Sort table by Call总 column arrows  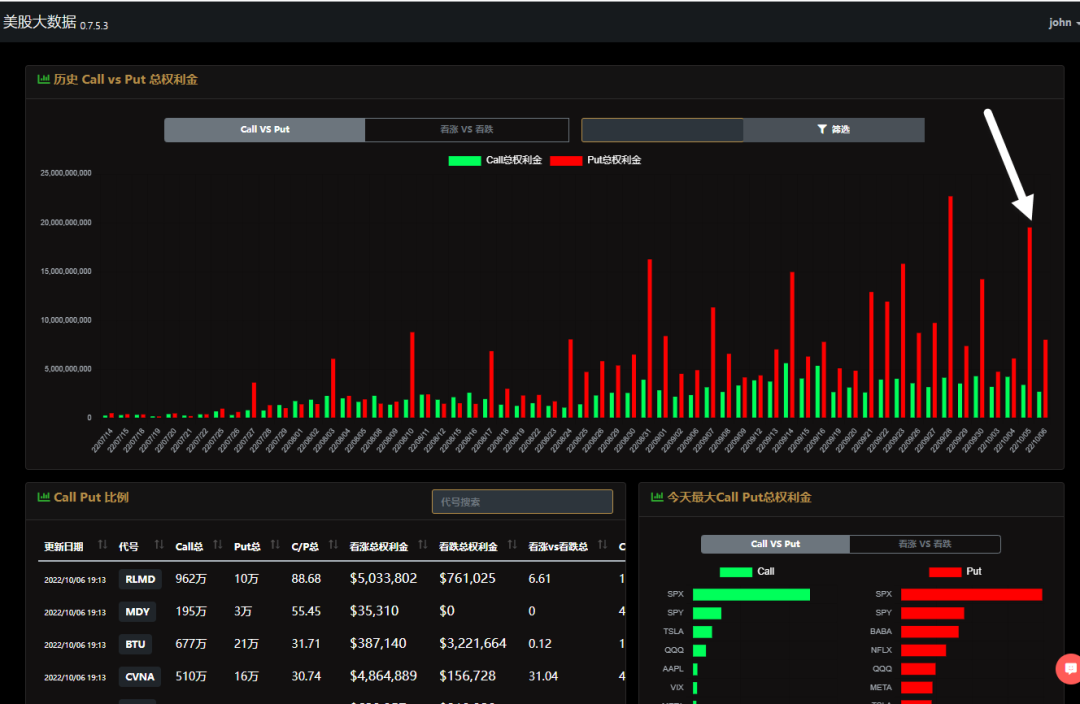point(218,545)
